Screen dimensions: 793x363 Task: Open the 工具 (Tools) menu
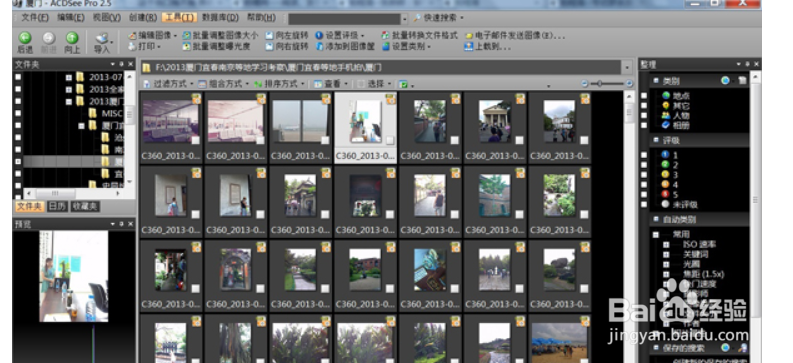[179, 18]
